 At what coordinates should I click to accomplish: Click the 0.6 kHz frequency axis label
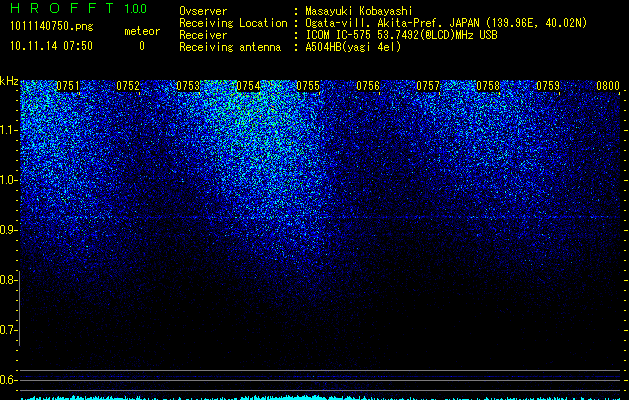coord(8,380)
